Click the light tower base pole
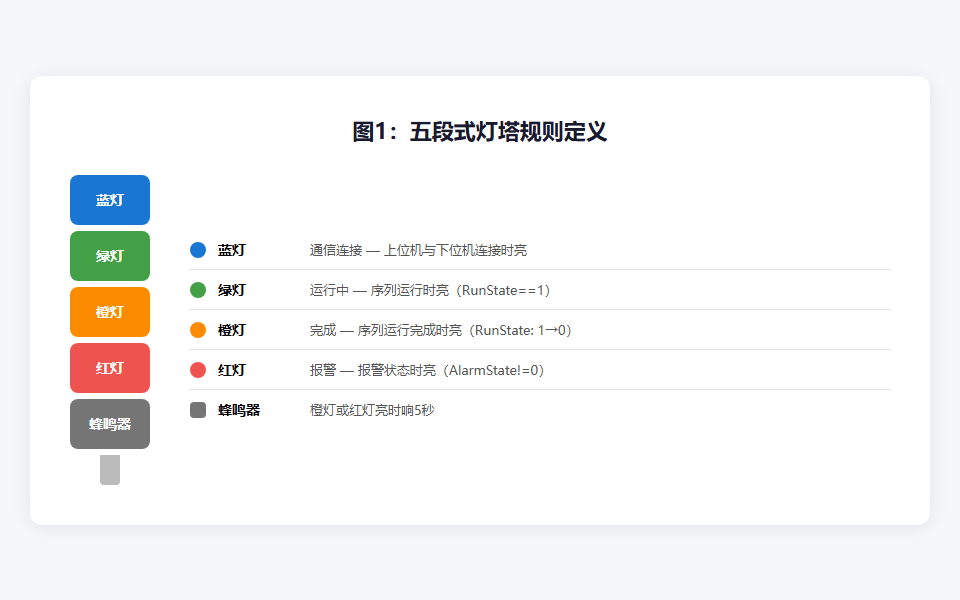The height and width of the screenshot is (600, 960). click(110, 470)
